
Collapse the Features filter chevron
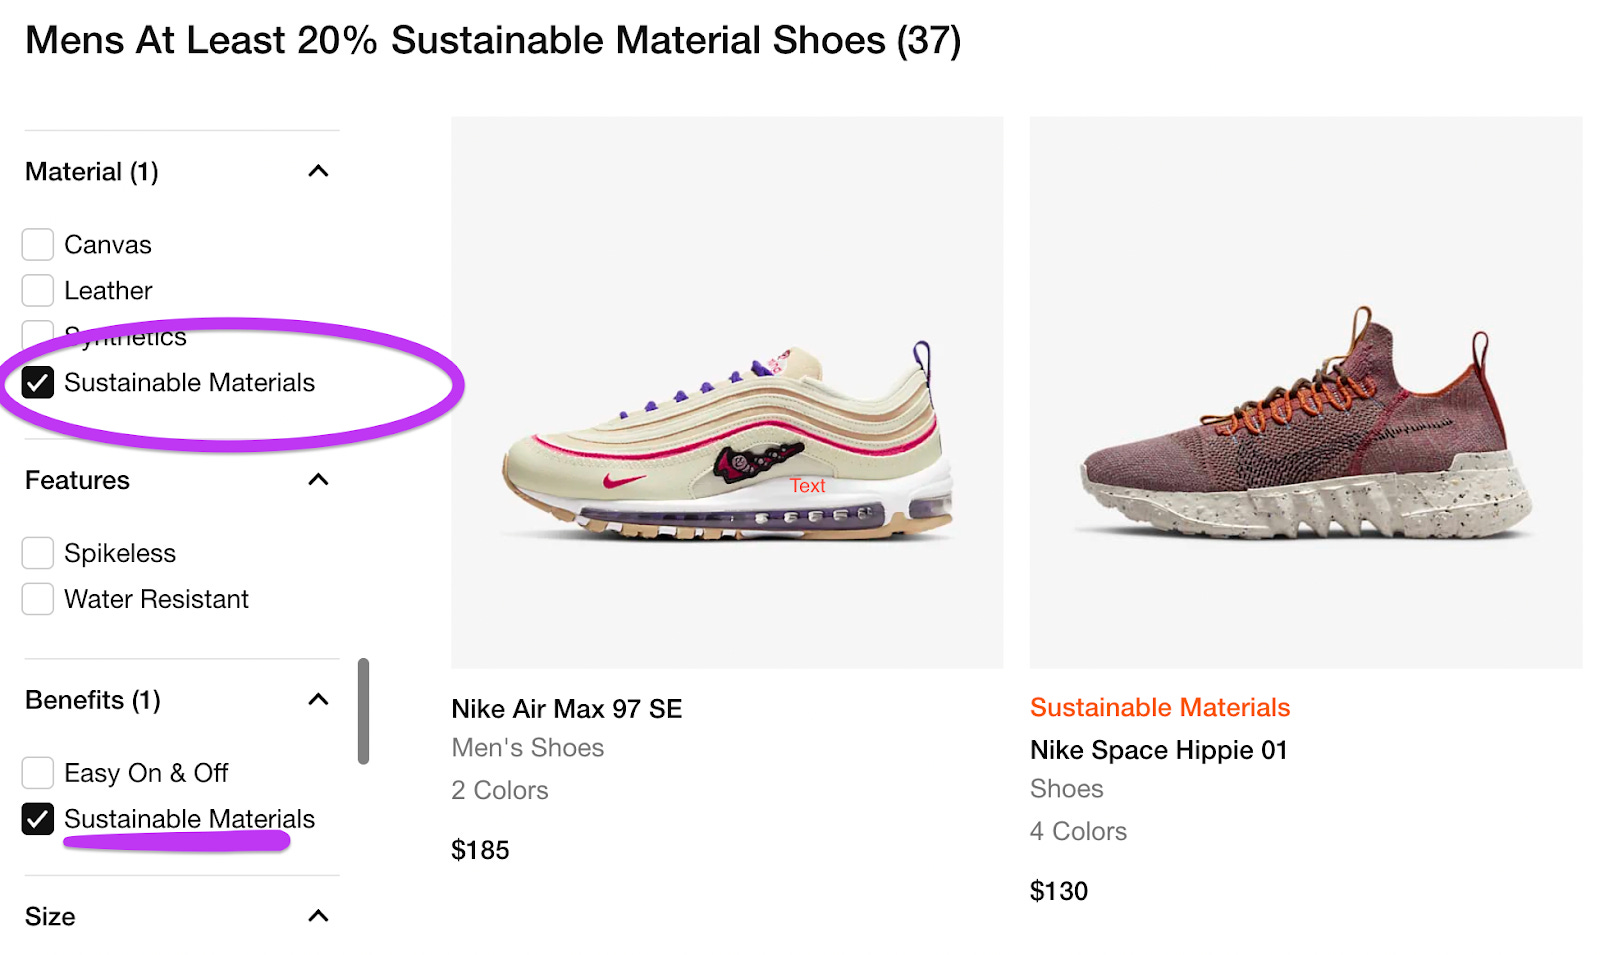click(x=318, y=480)
